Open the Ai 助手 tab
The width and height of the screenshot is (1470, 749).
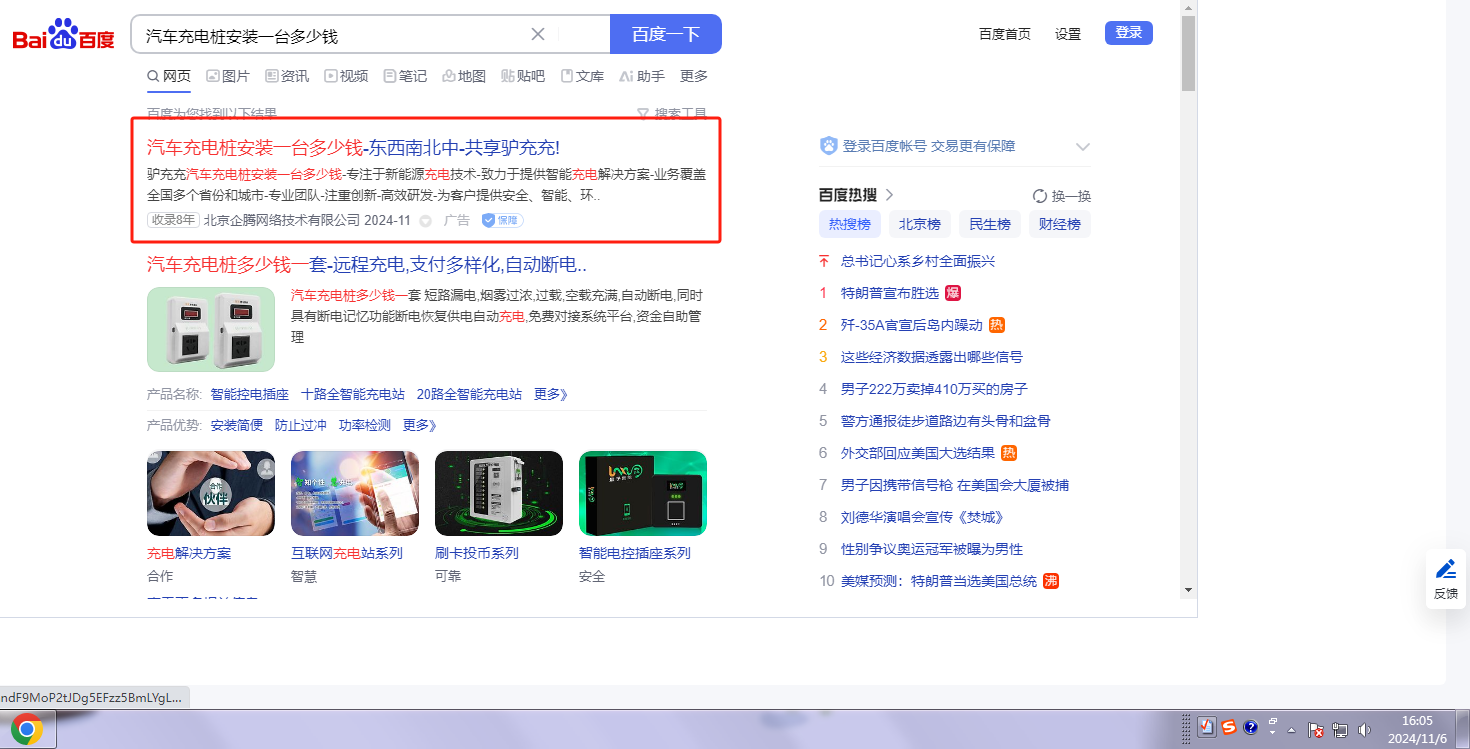pos(642,76)
